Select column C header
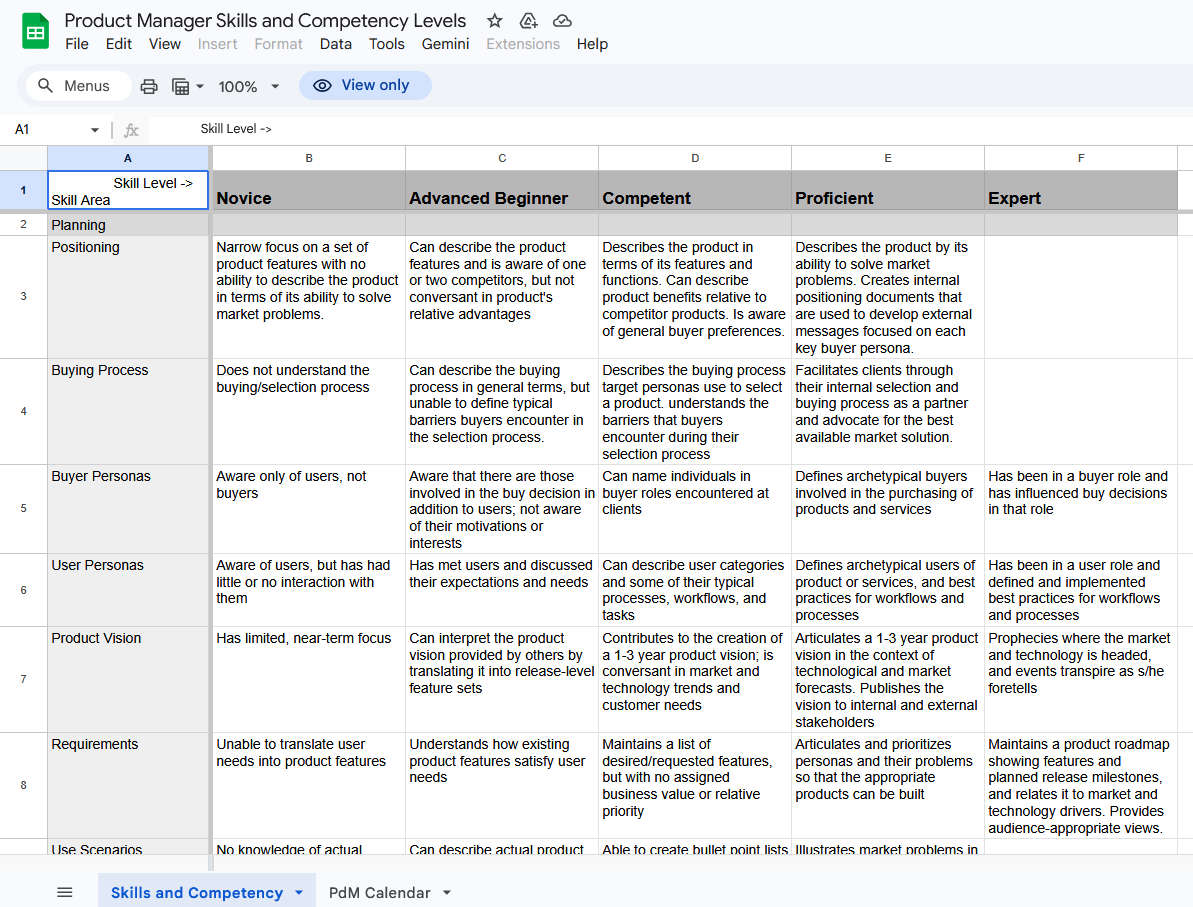 [x=502, y=158]
